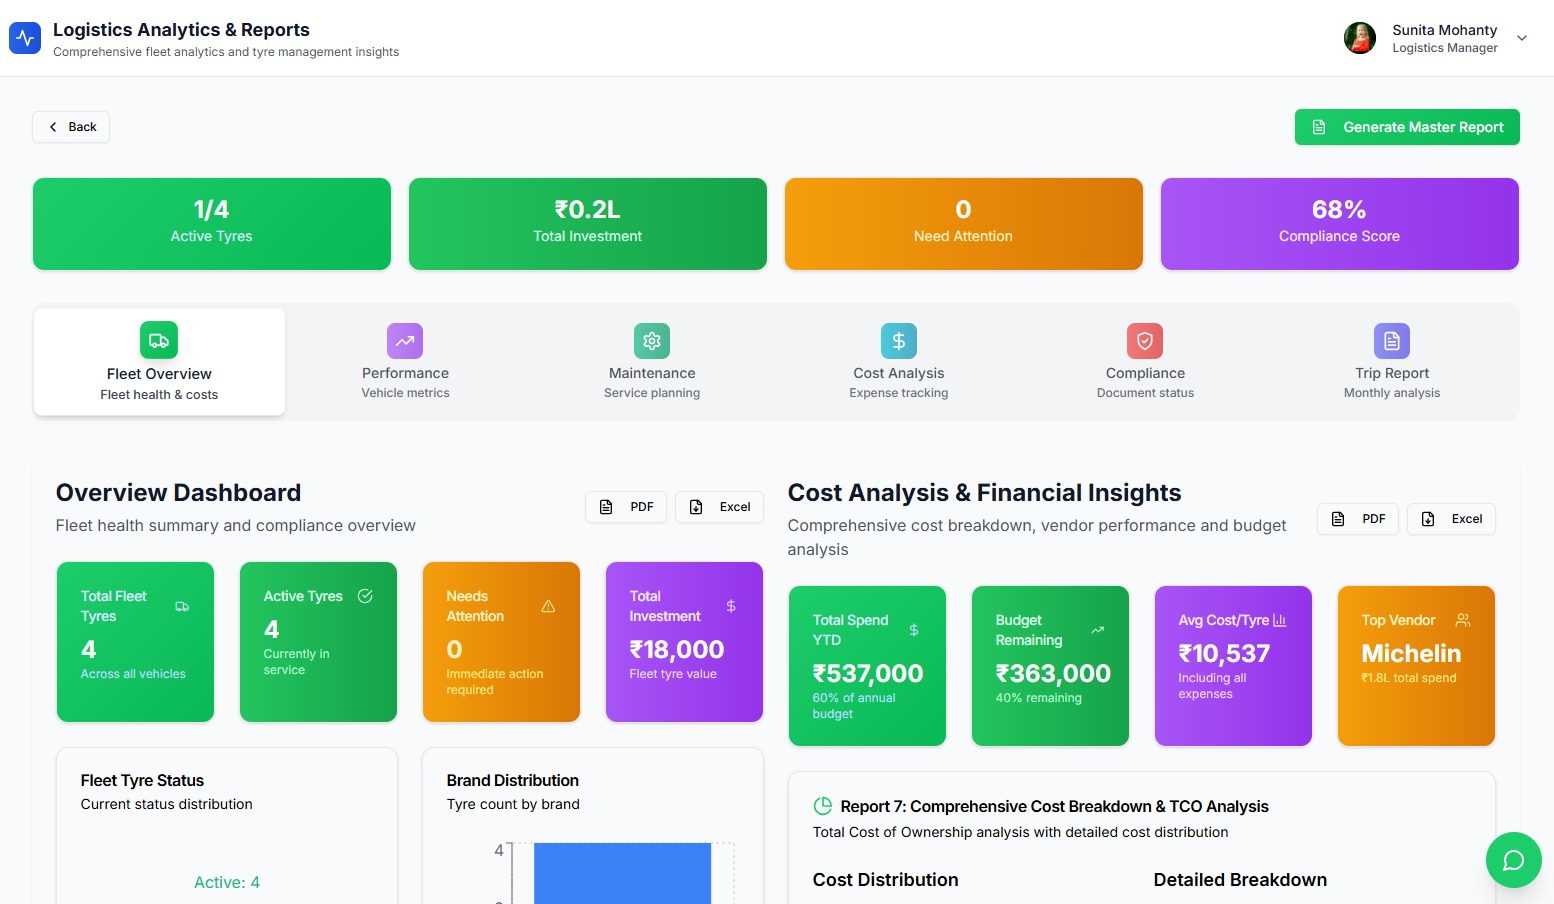This screenshot has height=904, width=1554.
Task: Expand the profile dropdown chevron
Action: click(1521, 37)
